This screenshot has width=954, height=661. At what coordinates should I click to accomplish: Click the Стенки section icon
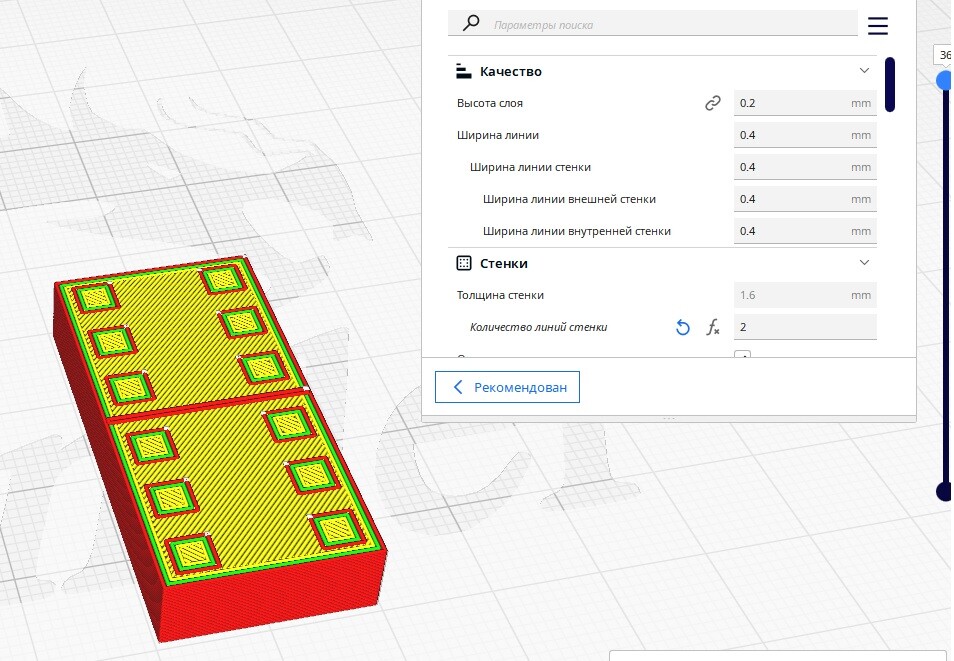point(464,263)
